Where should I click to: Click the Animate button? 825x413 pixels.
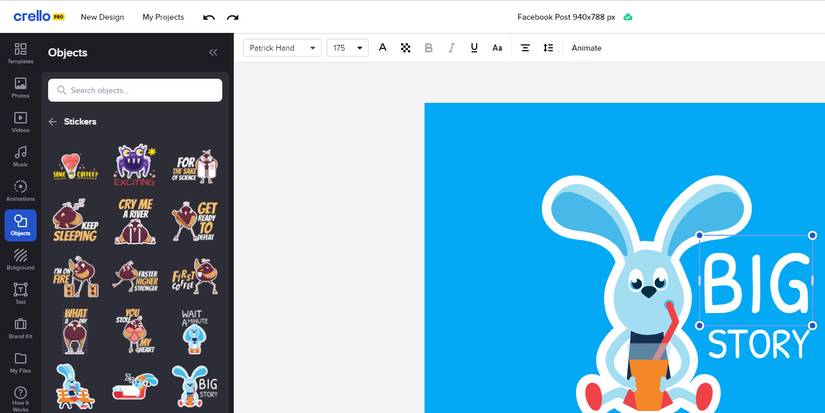pos(586,48)
